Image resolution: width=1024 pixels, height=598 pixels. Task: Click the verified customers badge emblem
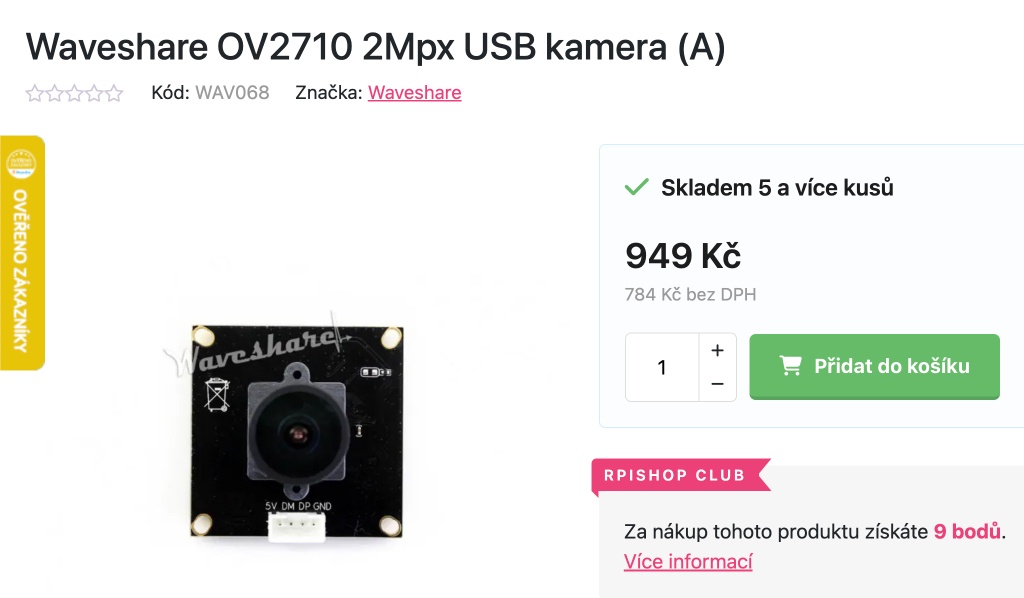pyautogui.click(x=22, y=163)
